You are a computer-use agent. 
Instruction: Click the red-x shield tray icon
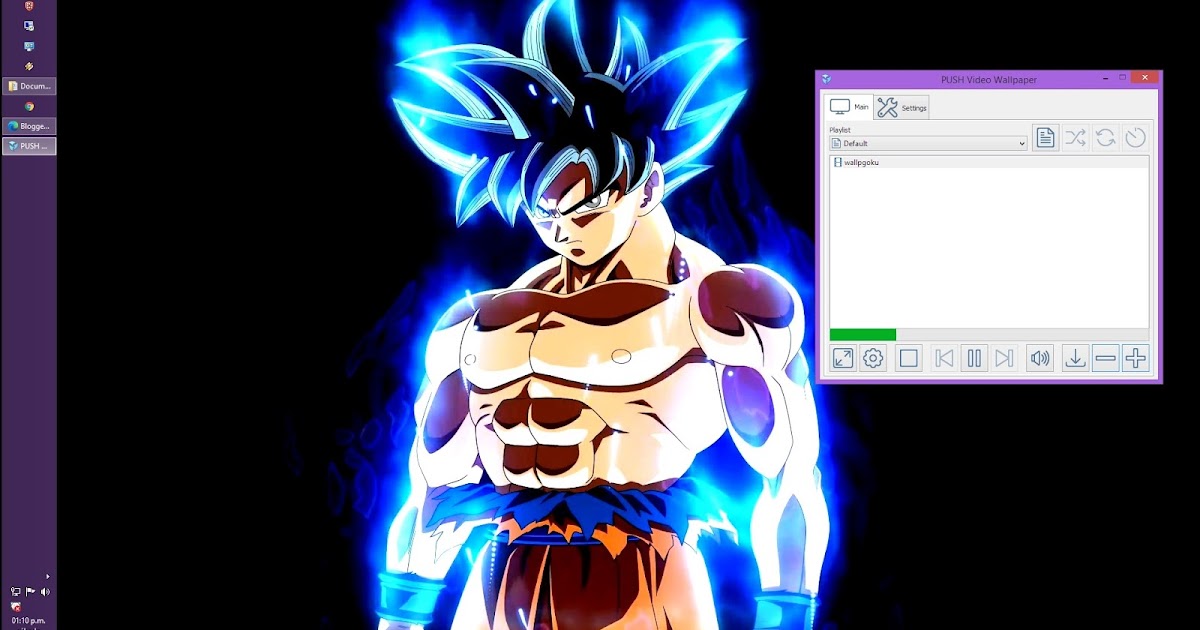coord(15,606)
